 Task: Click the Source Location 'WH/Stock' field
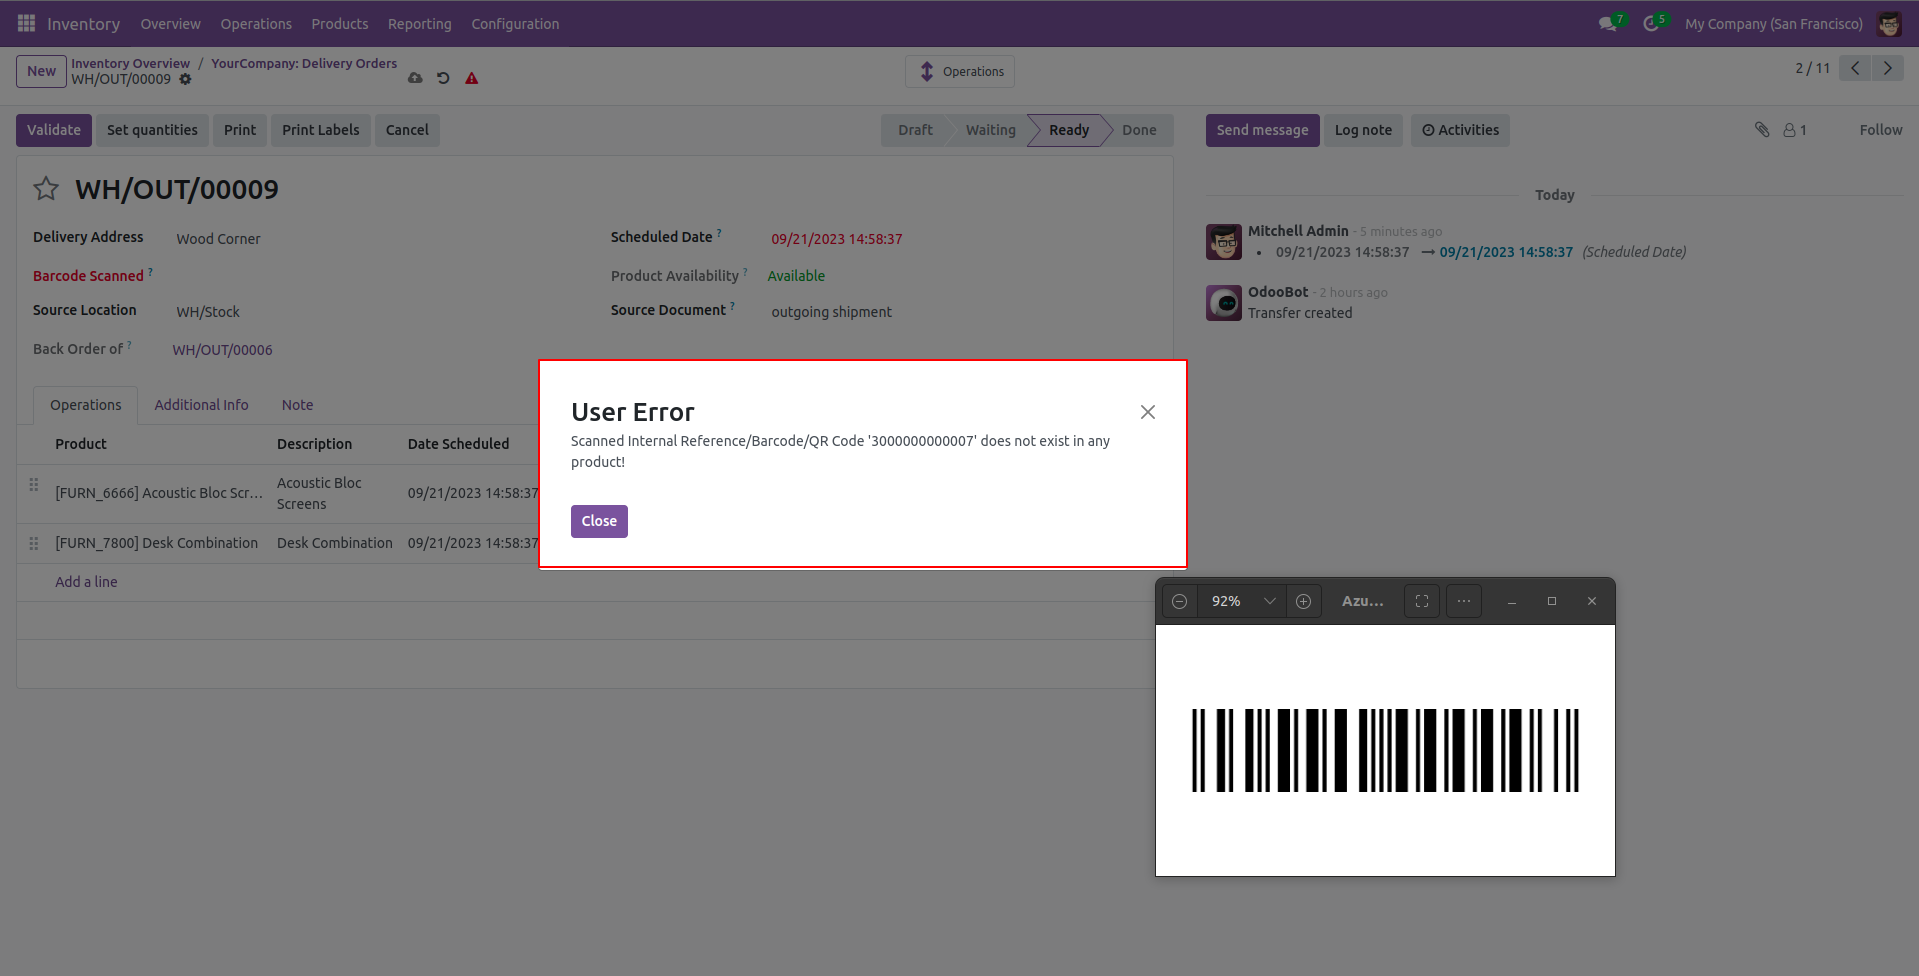[208, 312]
